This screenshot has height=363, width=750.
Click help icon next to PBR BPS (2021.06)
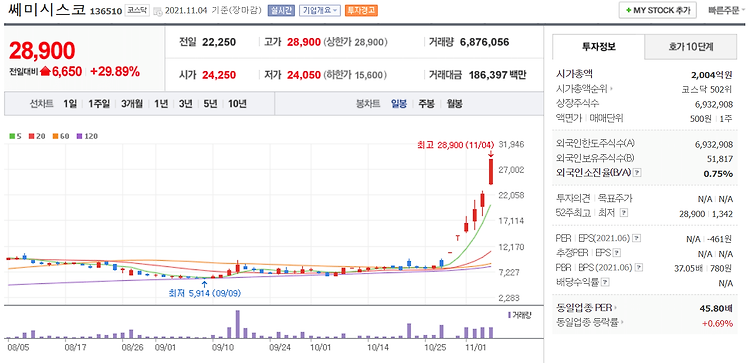click(640, 267)
